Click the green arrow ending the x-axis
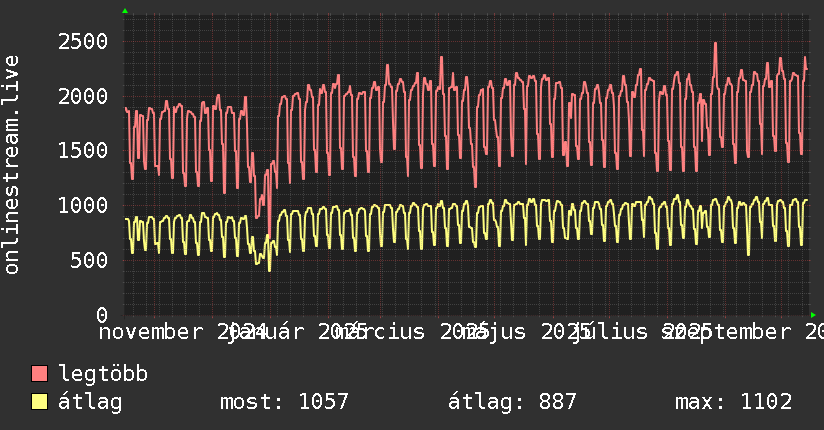 tap(813, 315)
